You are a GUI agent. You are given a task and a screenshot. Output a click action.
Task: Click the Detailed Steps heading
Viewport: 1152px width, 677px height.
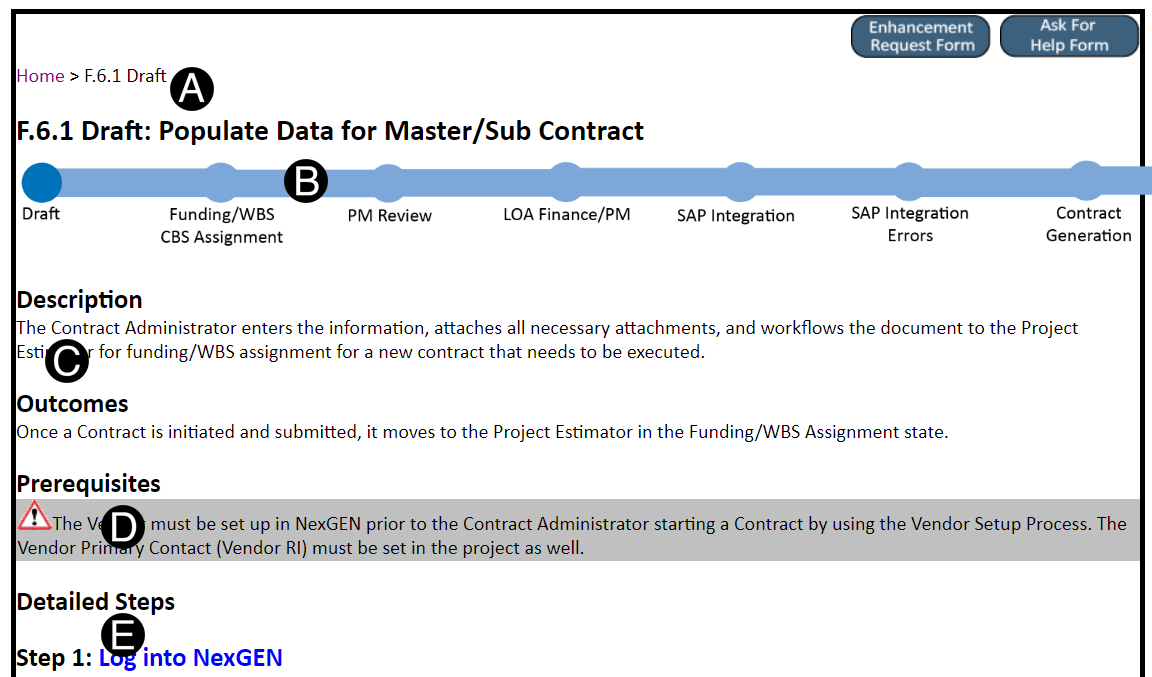96,602
